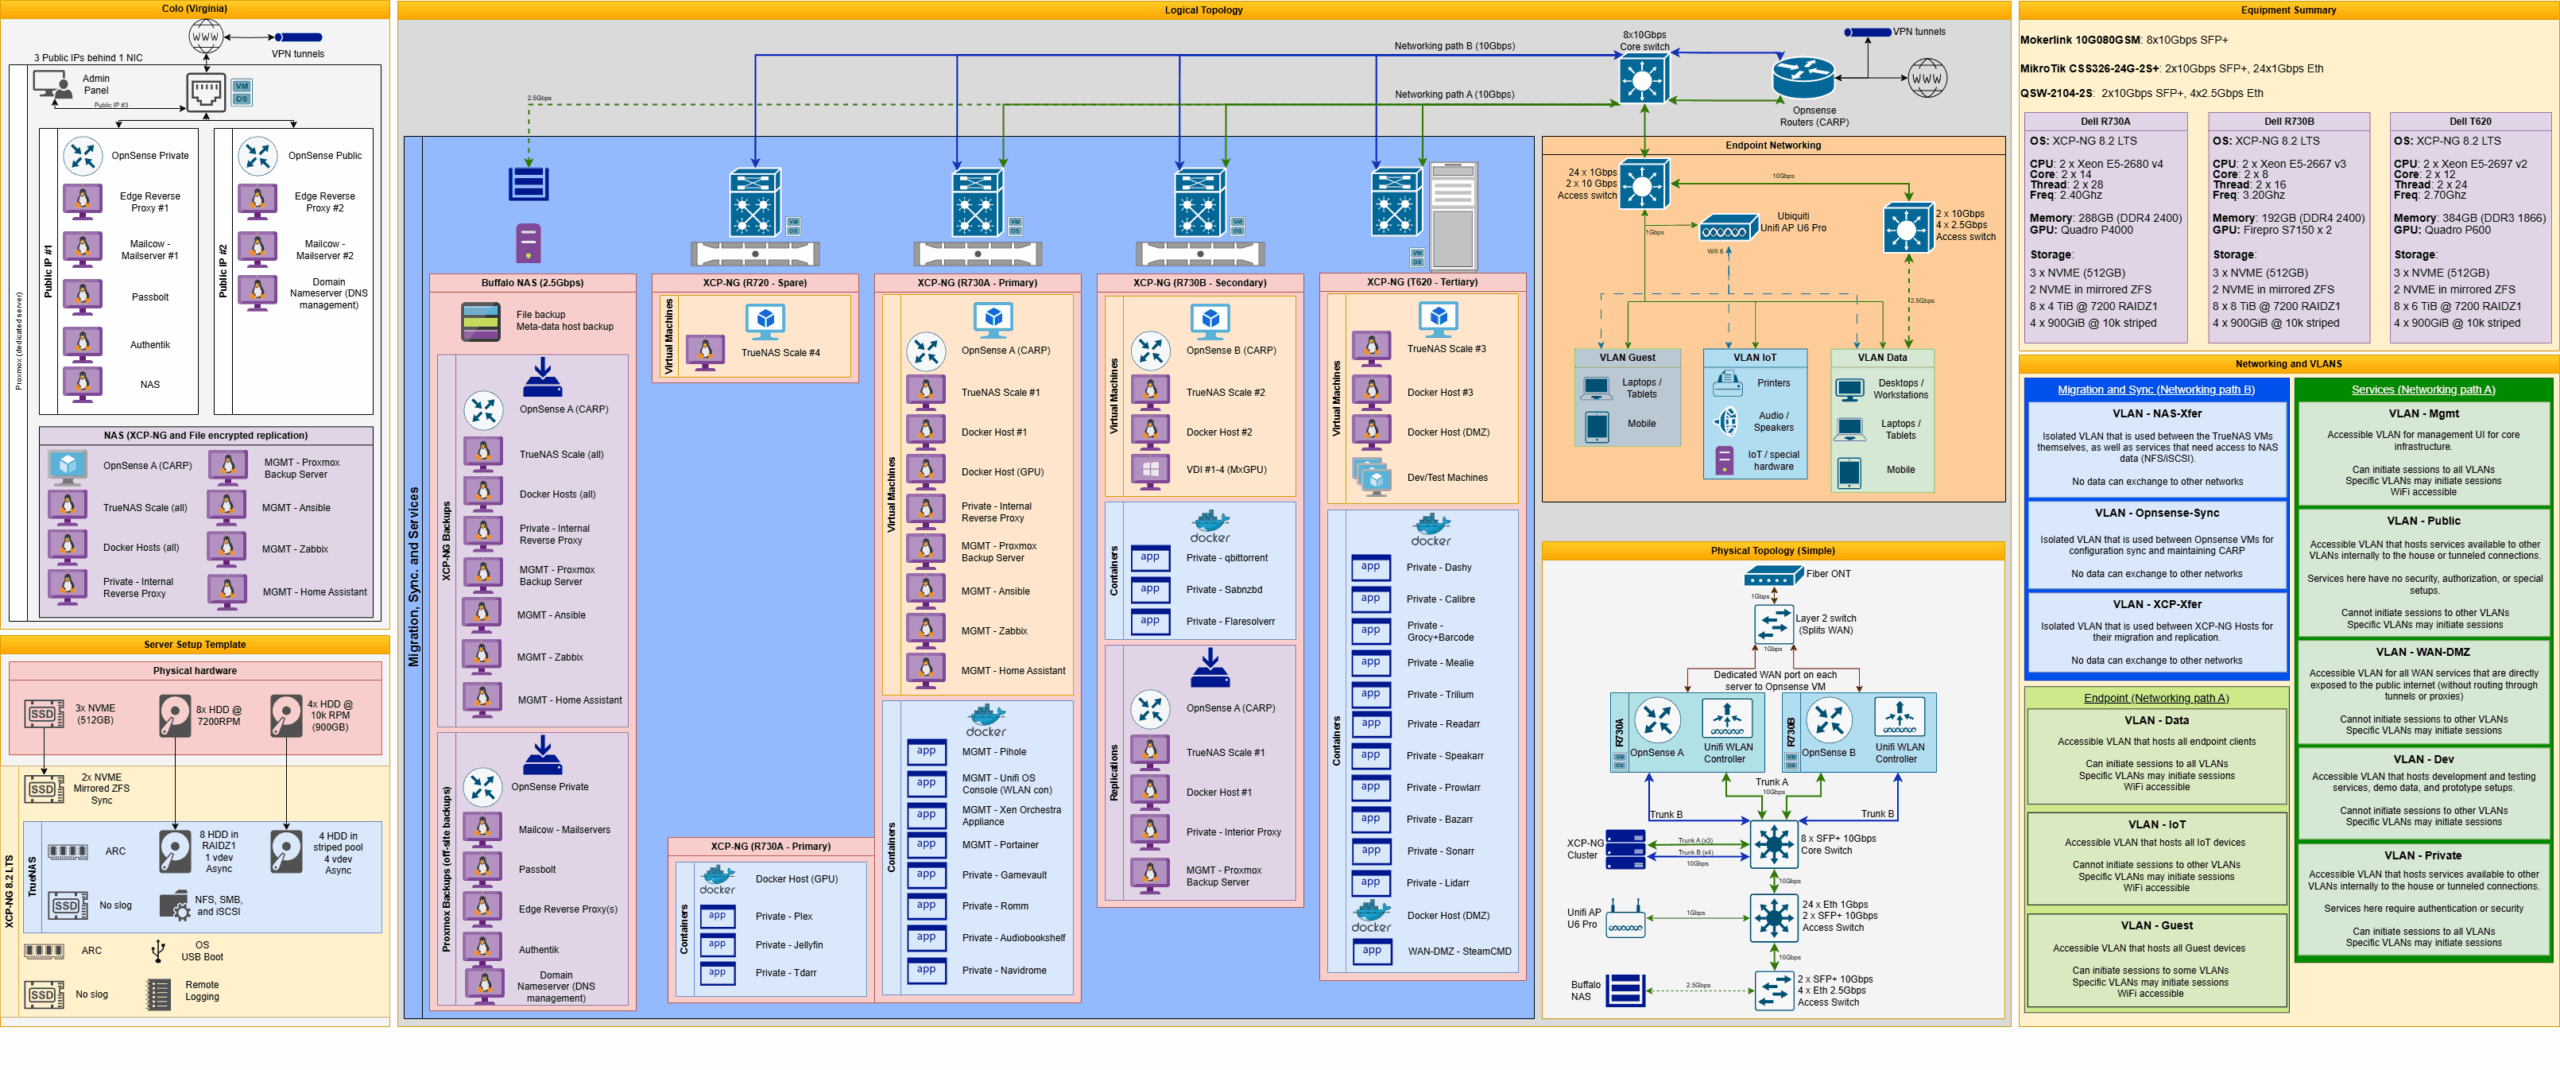Click the Ubiquiti Unifi AP U6 Pro icon
Screen dimensions: 2560x1070
(x=1728, y=229)
